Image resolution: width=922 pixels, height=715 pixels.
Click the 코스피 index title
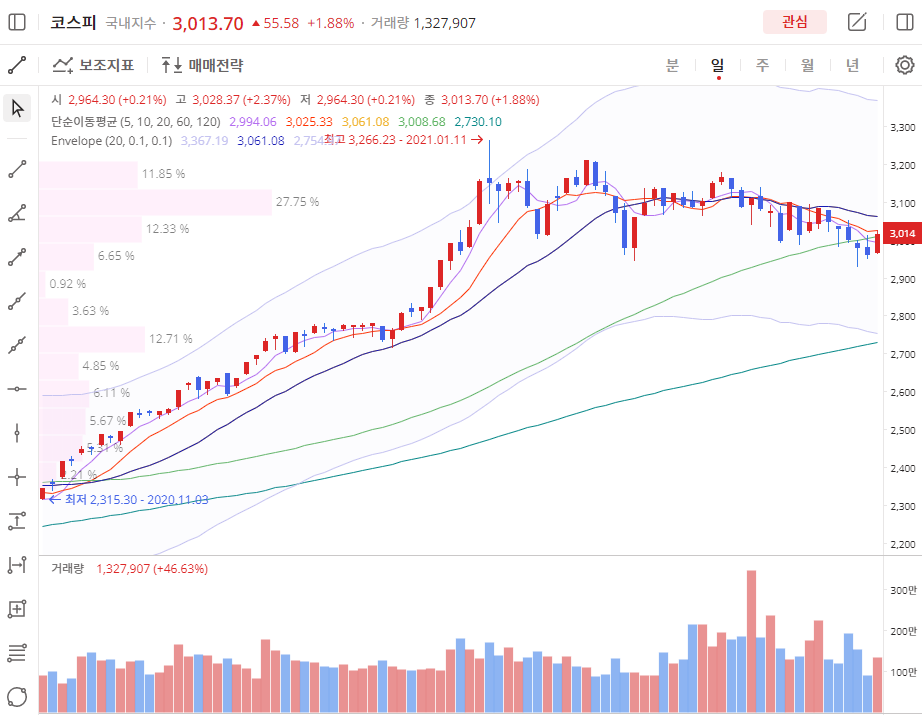click(73, 22)
